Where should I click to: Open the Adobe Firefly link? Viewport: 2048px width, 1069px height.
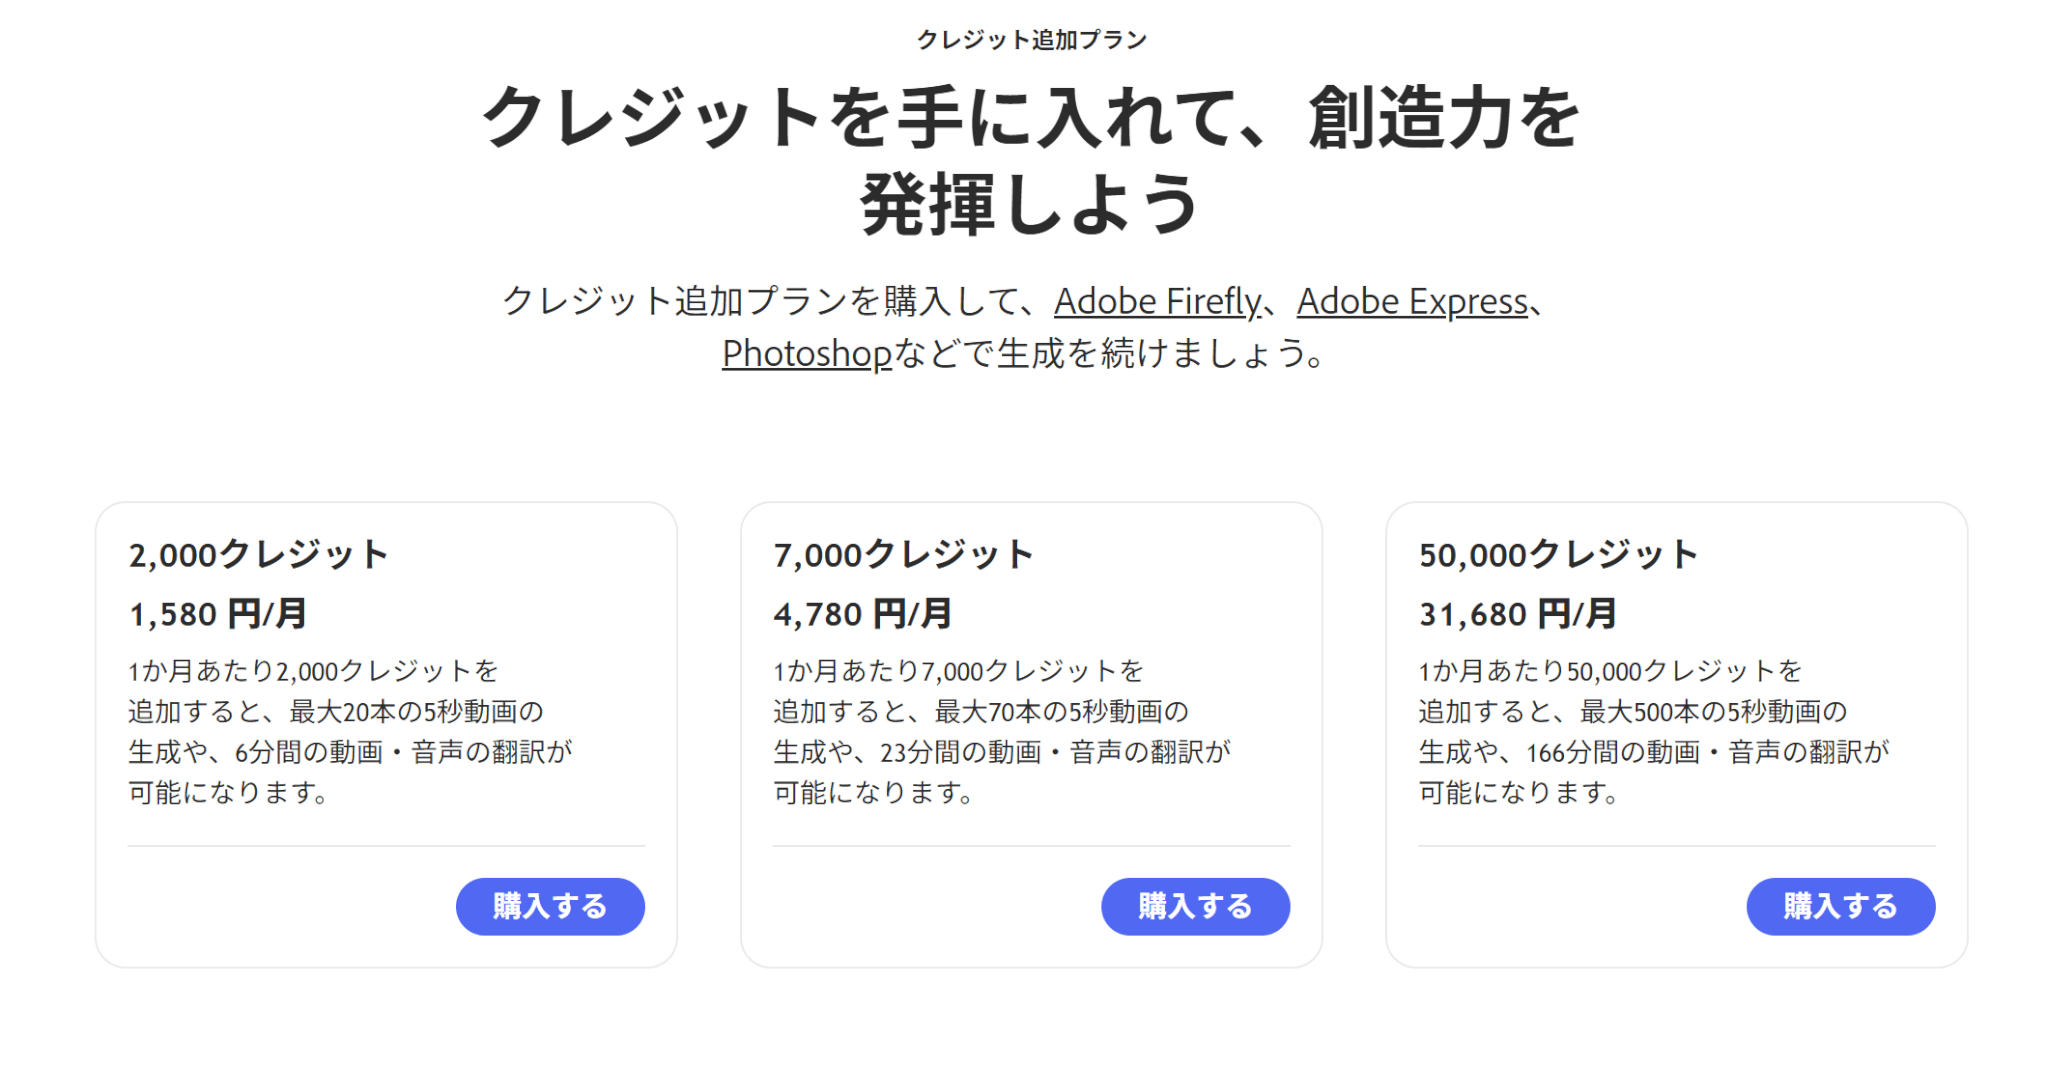pyautogui.click(x=1157, y=301)
